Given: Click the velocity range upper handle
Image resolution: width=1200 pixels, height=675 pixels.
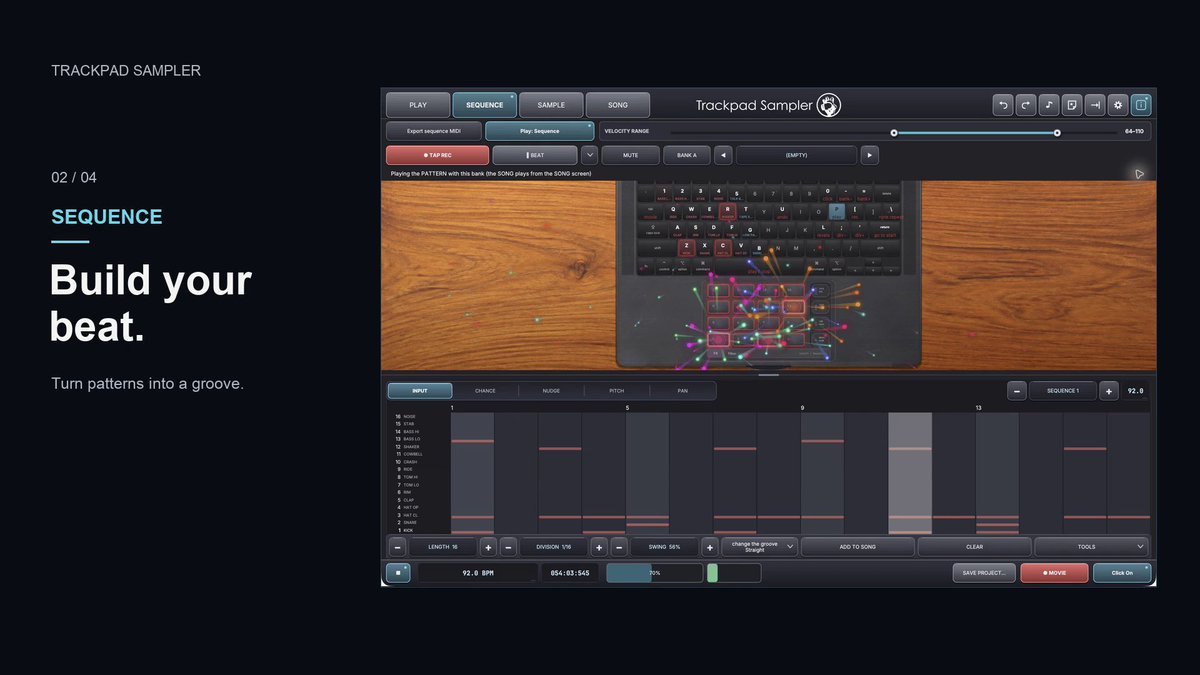Looking at the screenshot, I should (1057, 132).
